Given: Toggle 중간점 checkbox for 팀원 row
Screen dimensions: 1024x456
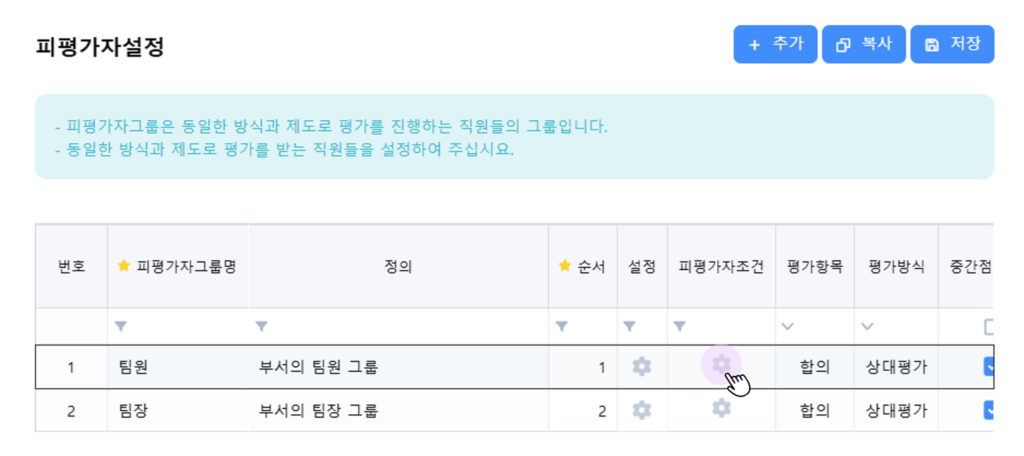Looking at the screenshot, I should coord(989,367).
